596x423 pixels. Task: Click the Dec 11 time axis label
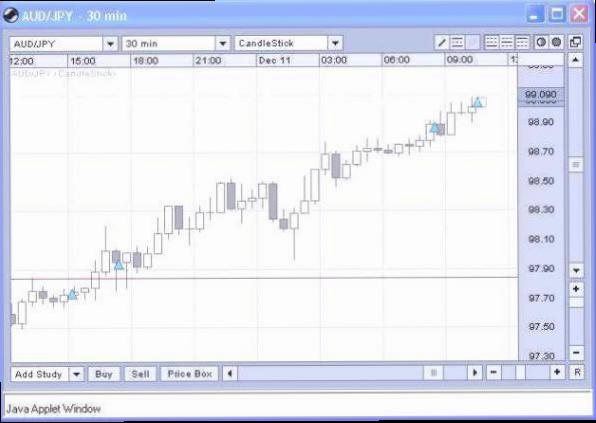coord(274,61)
